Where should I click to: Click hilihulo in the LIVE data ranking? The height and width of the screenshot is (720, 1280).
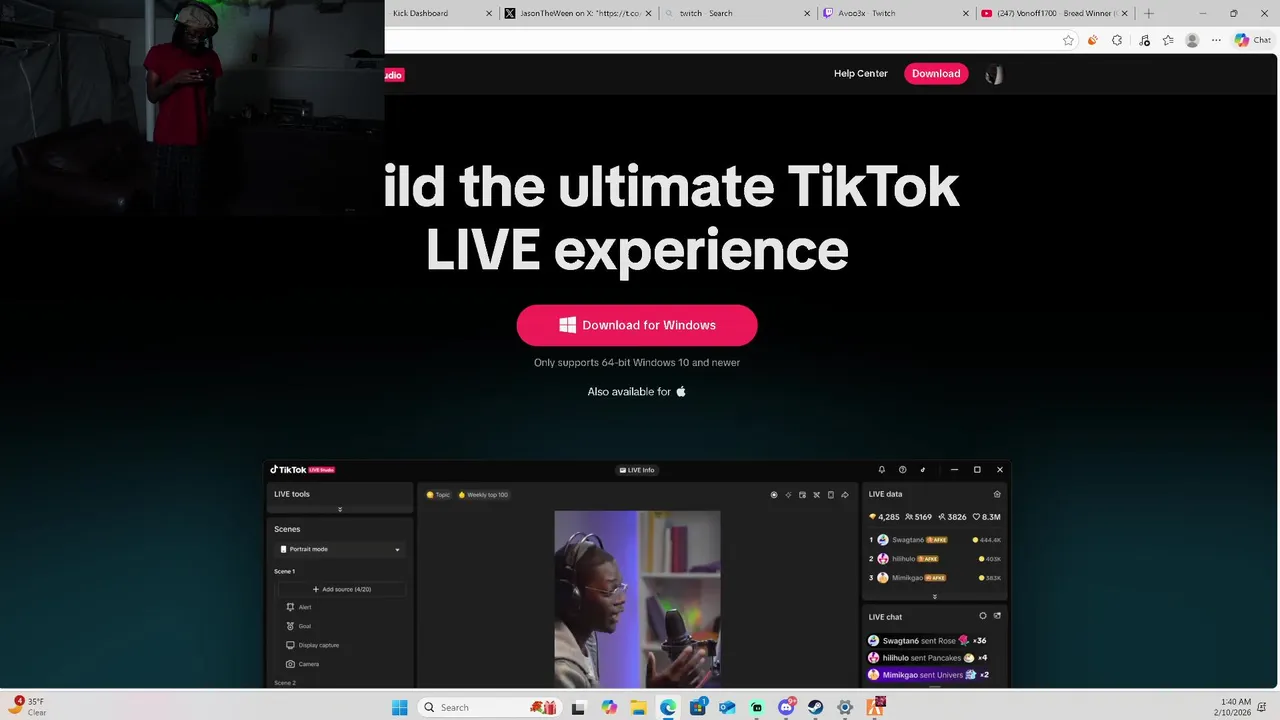tap(903, 559)
